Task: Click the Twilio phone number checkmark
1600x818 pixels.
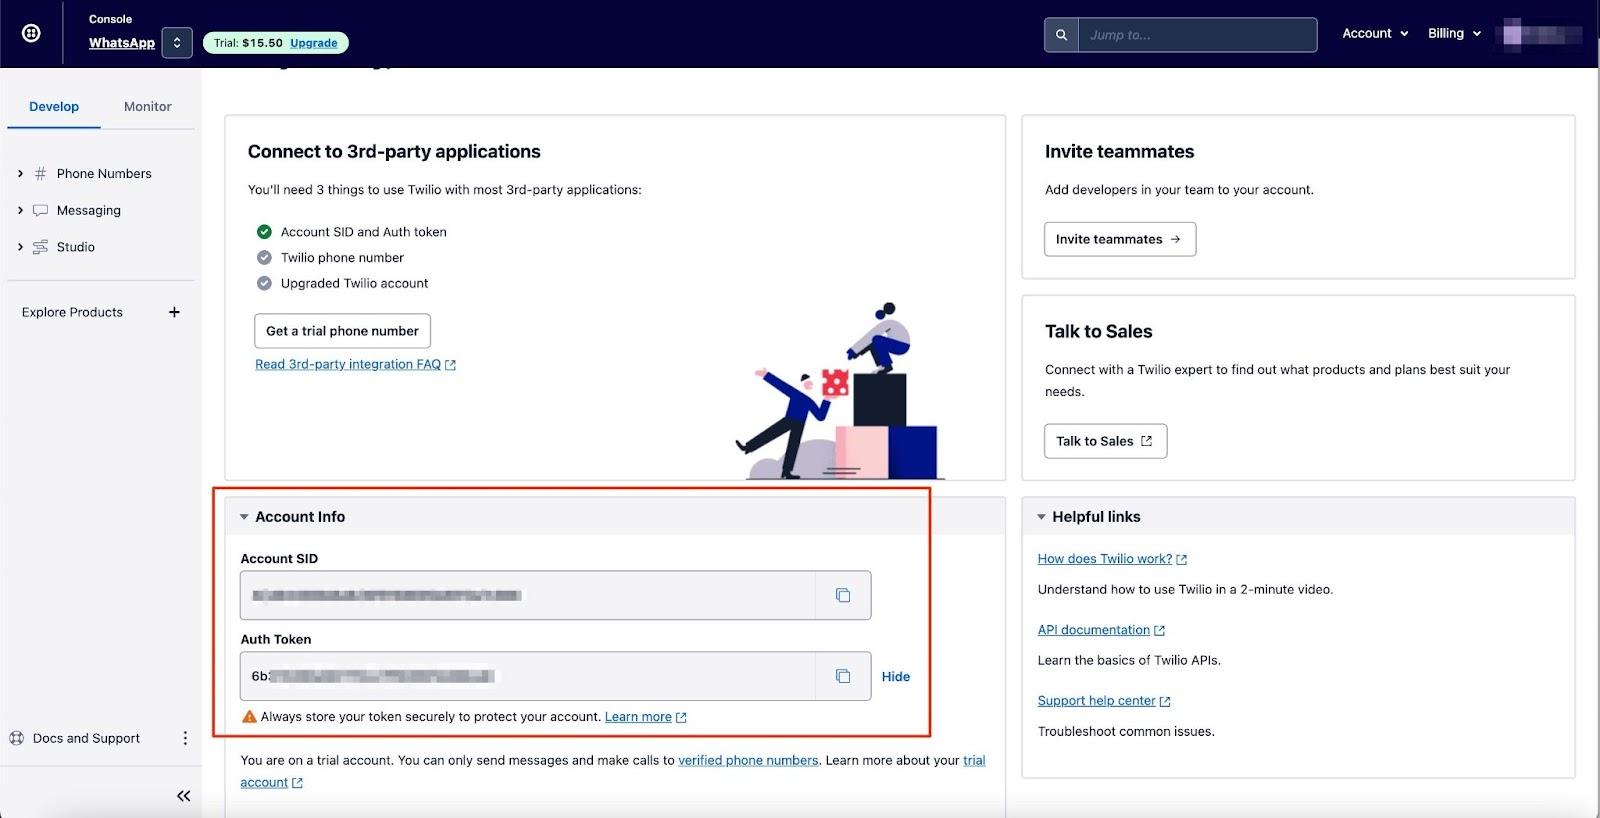Action: (x=264, y=258)
